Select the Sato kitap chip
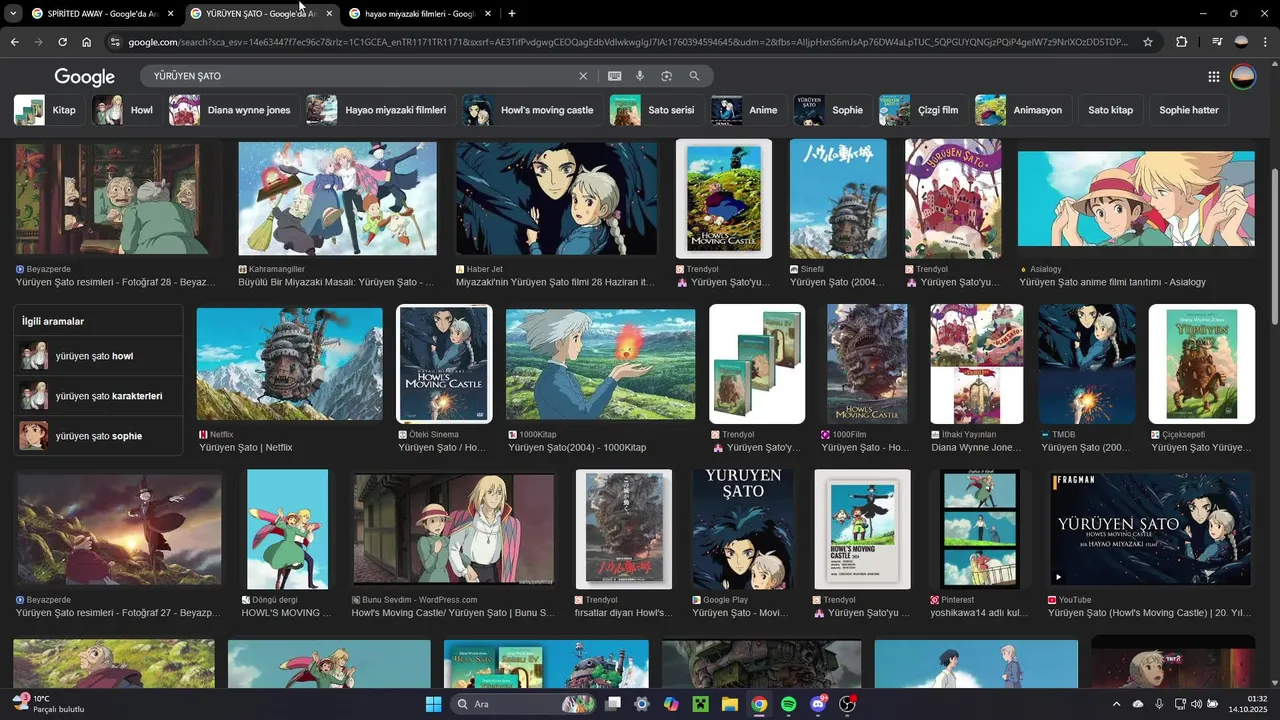This screenshot has width=1280, height=720. (1110, 110)
